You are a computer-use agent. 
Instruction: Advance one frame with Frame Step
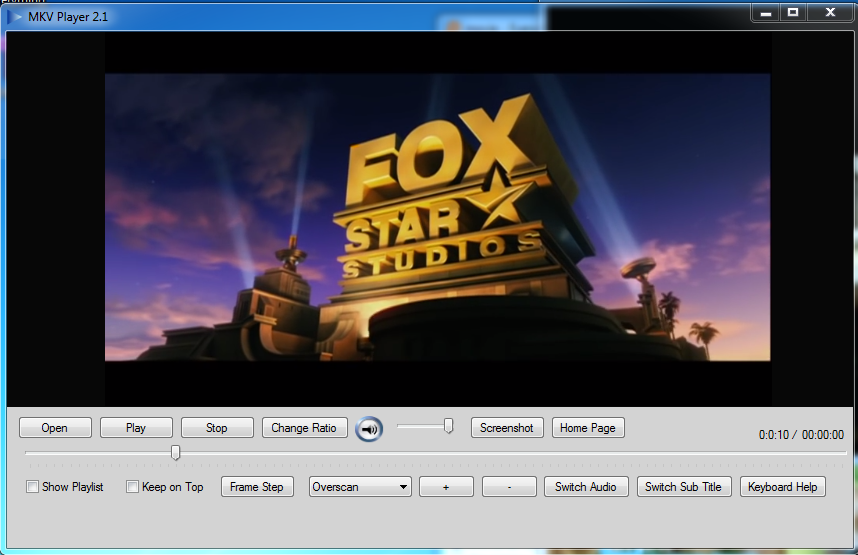257,487
